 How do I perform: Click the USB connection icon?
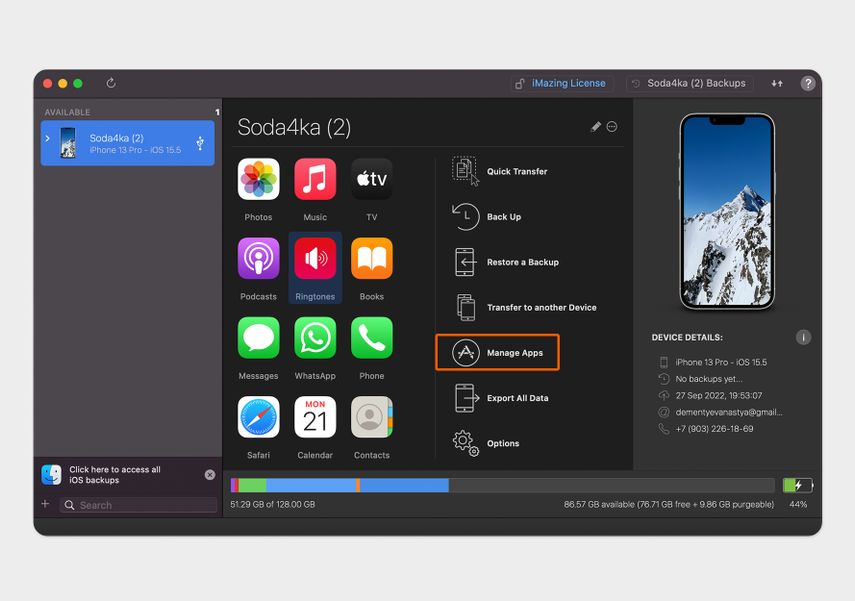pyautogui.click(x=200, y=143)
